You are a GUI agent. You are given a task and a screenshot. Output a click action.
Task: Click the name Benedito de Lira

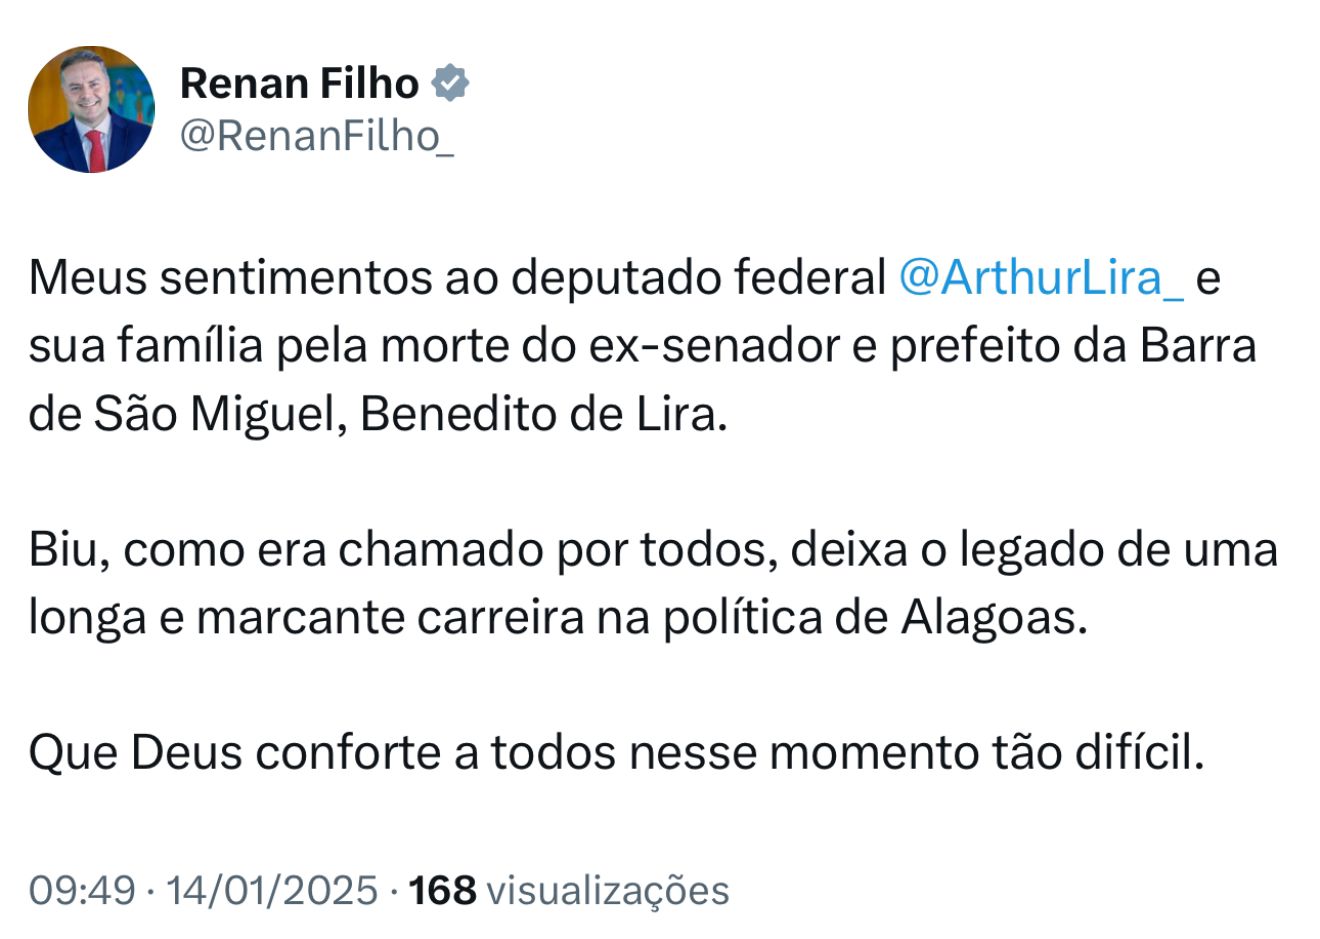click(539, 414)
